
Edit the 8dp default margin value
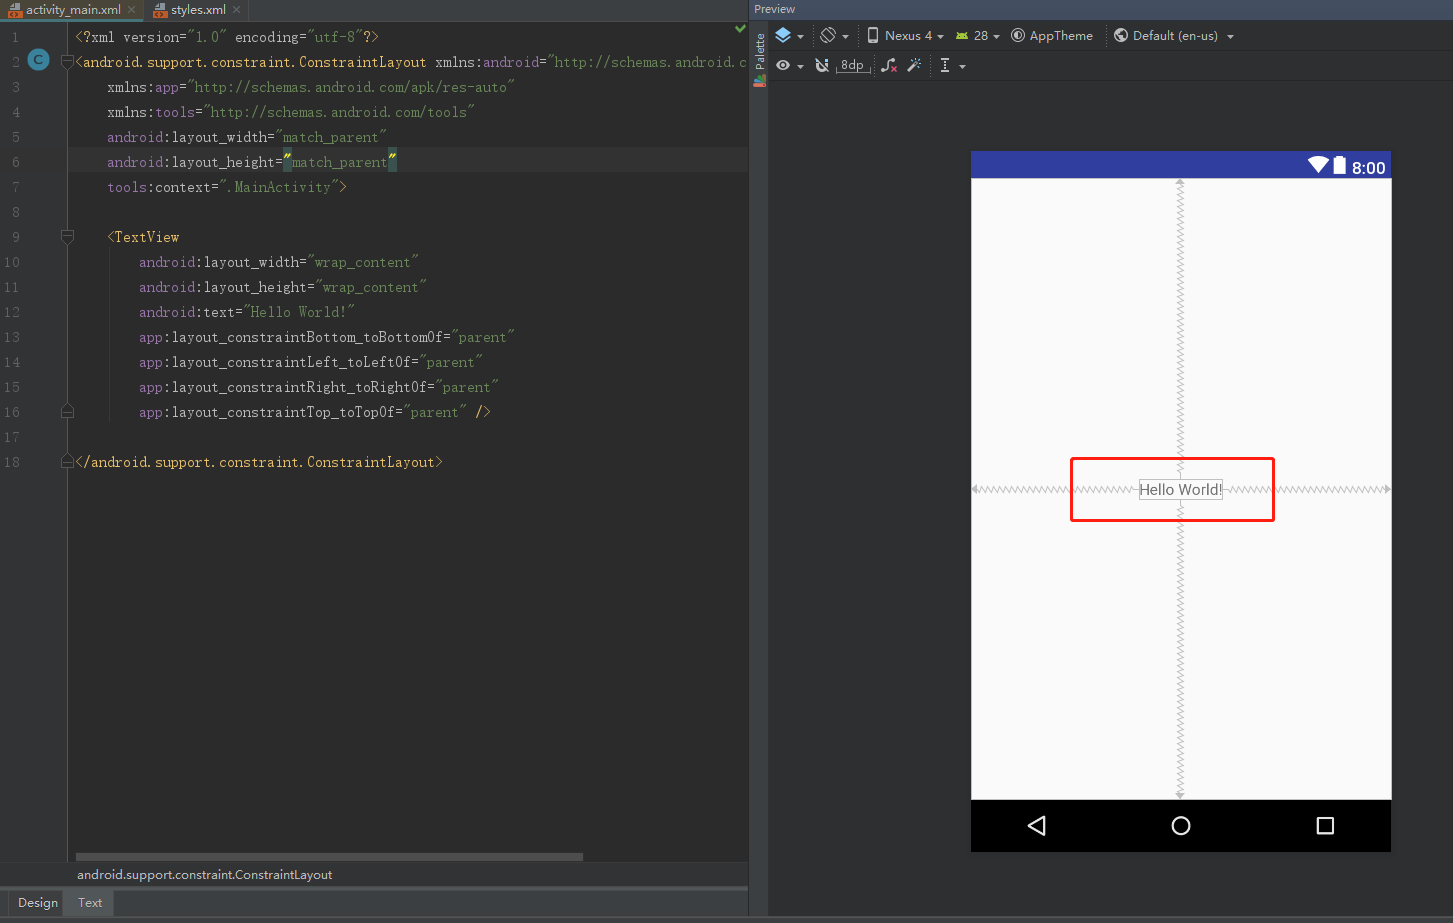pyautogui.click(x=852, y=65)
